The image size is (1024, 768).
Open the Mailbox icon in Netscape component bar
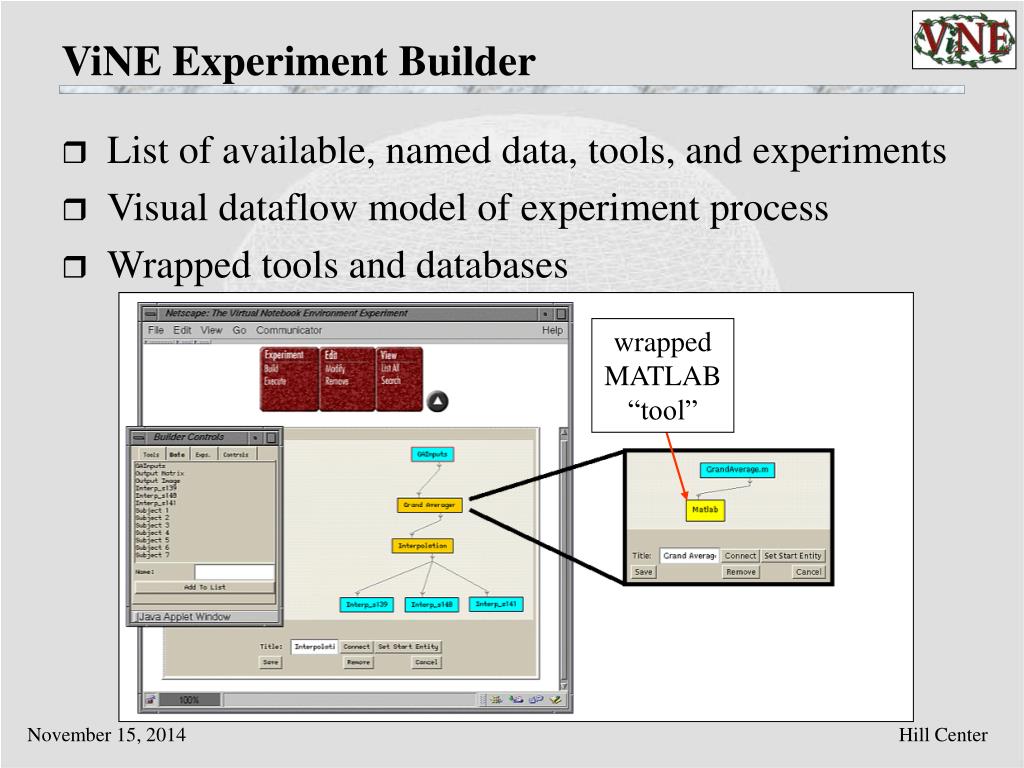click(x=516, y=699)
